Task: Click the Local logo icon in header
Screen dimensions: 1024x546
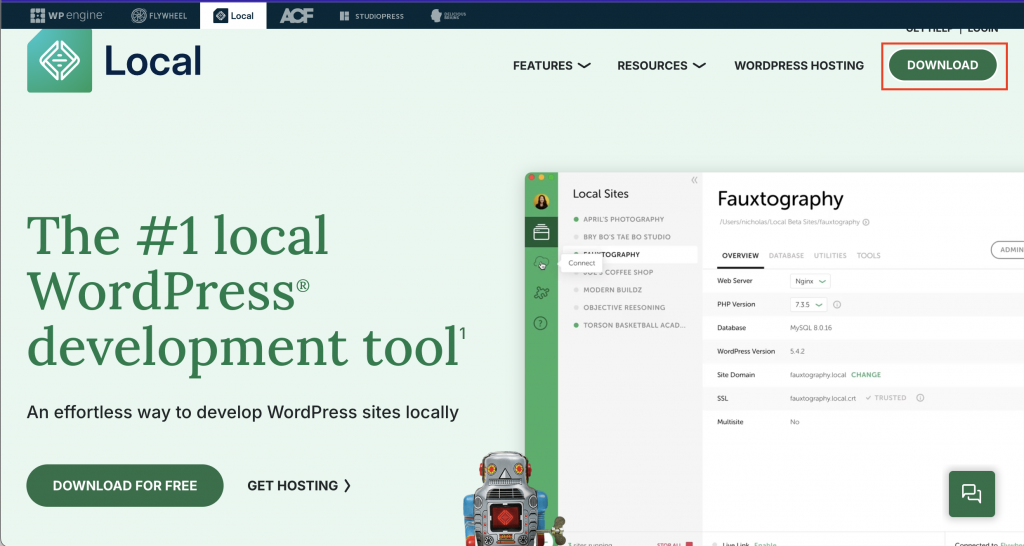Action: point(59,61)
